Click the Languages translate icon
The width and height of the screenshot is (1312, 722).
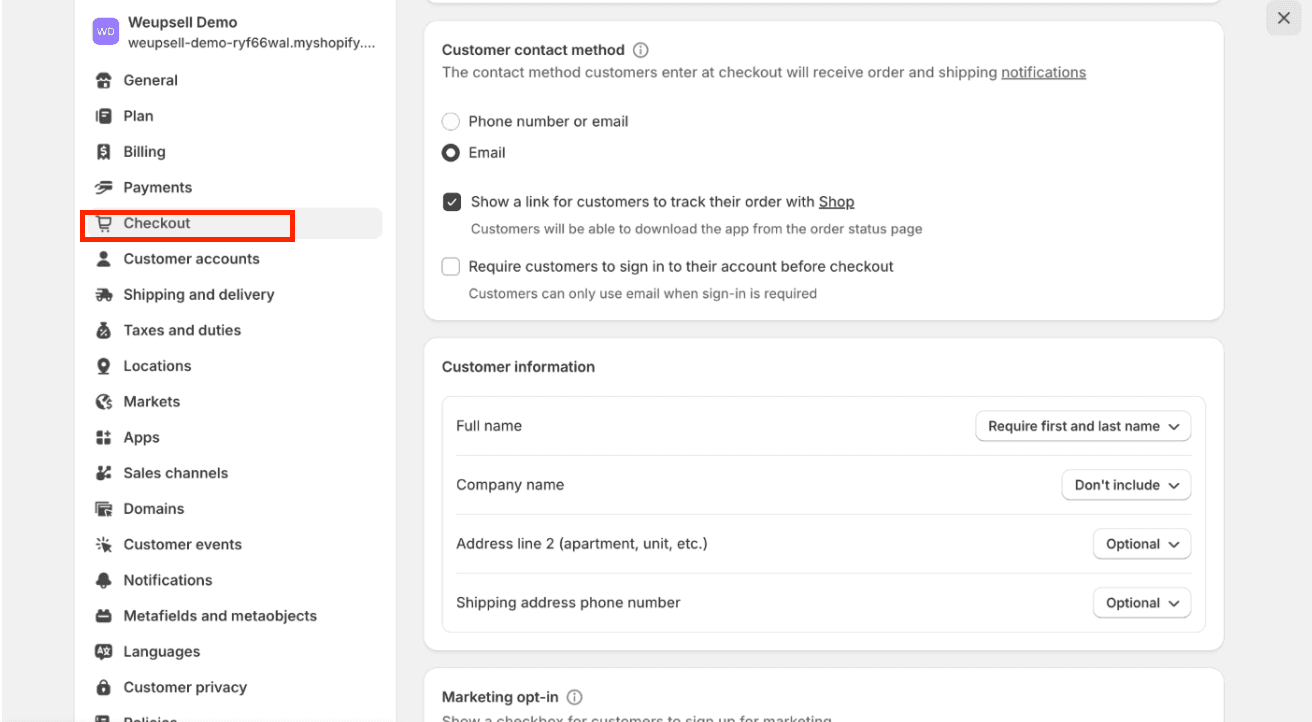pyautogui.click(x=103, y=652)
